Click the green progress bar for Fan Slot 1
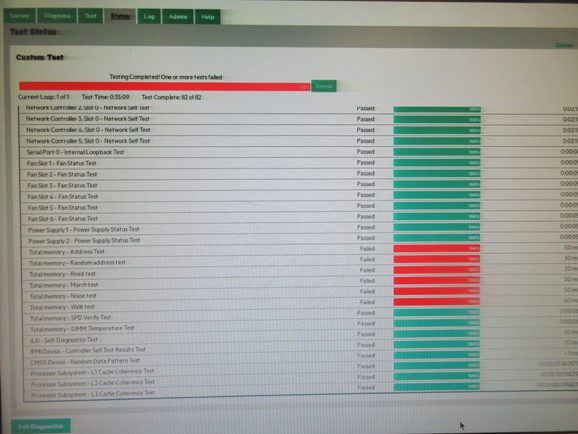Image resolution: width=578 pixels, height=434 pixels. point(437,163)
